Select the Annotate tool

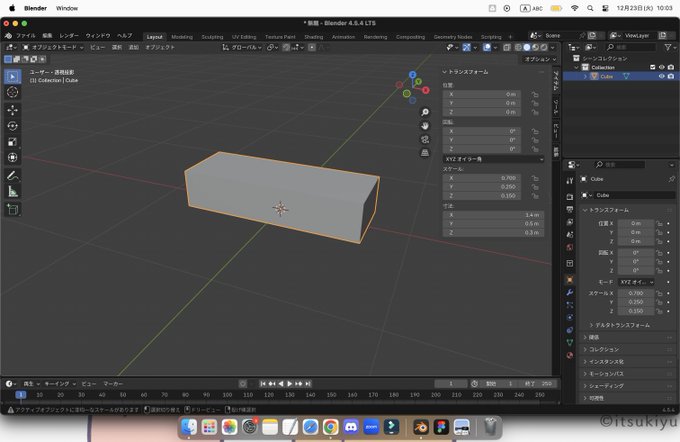[13, 176]
